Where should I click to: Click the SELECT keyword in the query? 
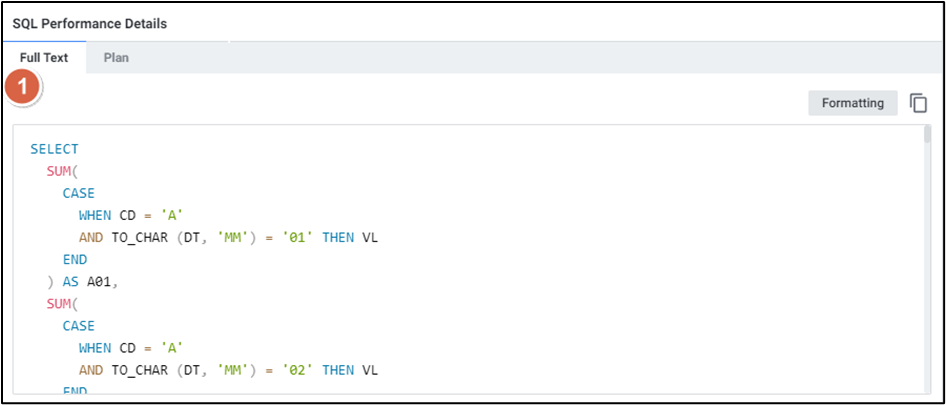(x=54, y=149)
